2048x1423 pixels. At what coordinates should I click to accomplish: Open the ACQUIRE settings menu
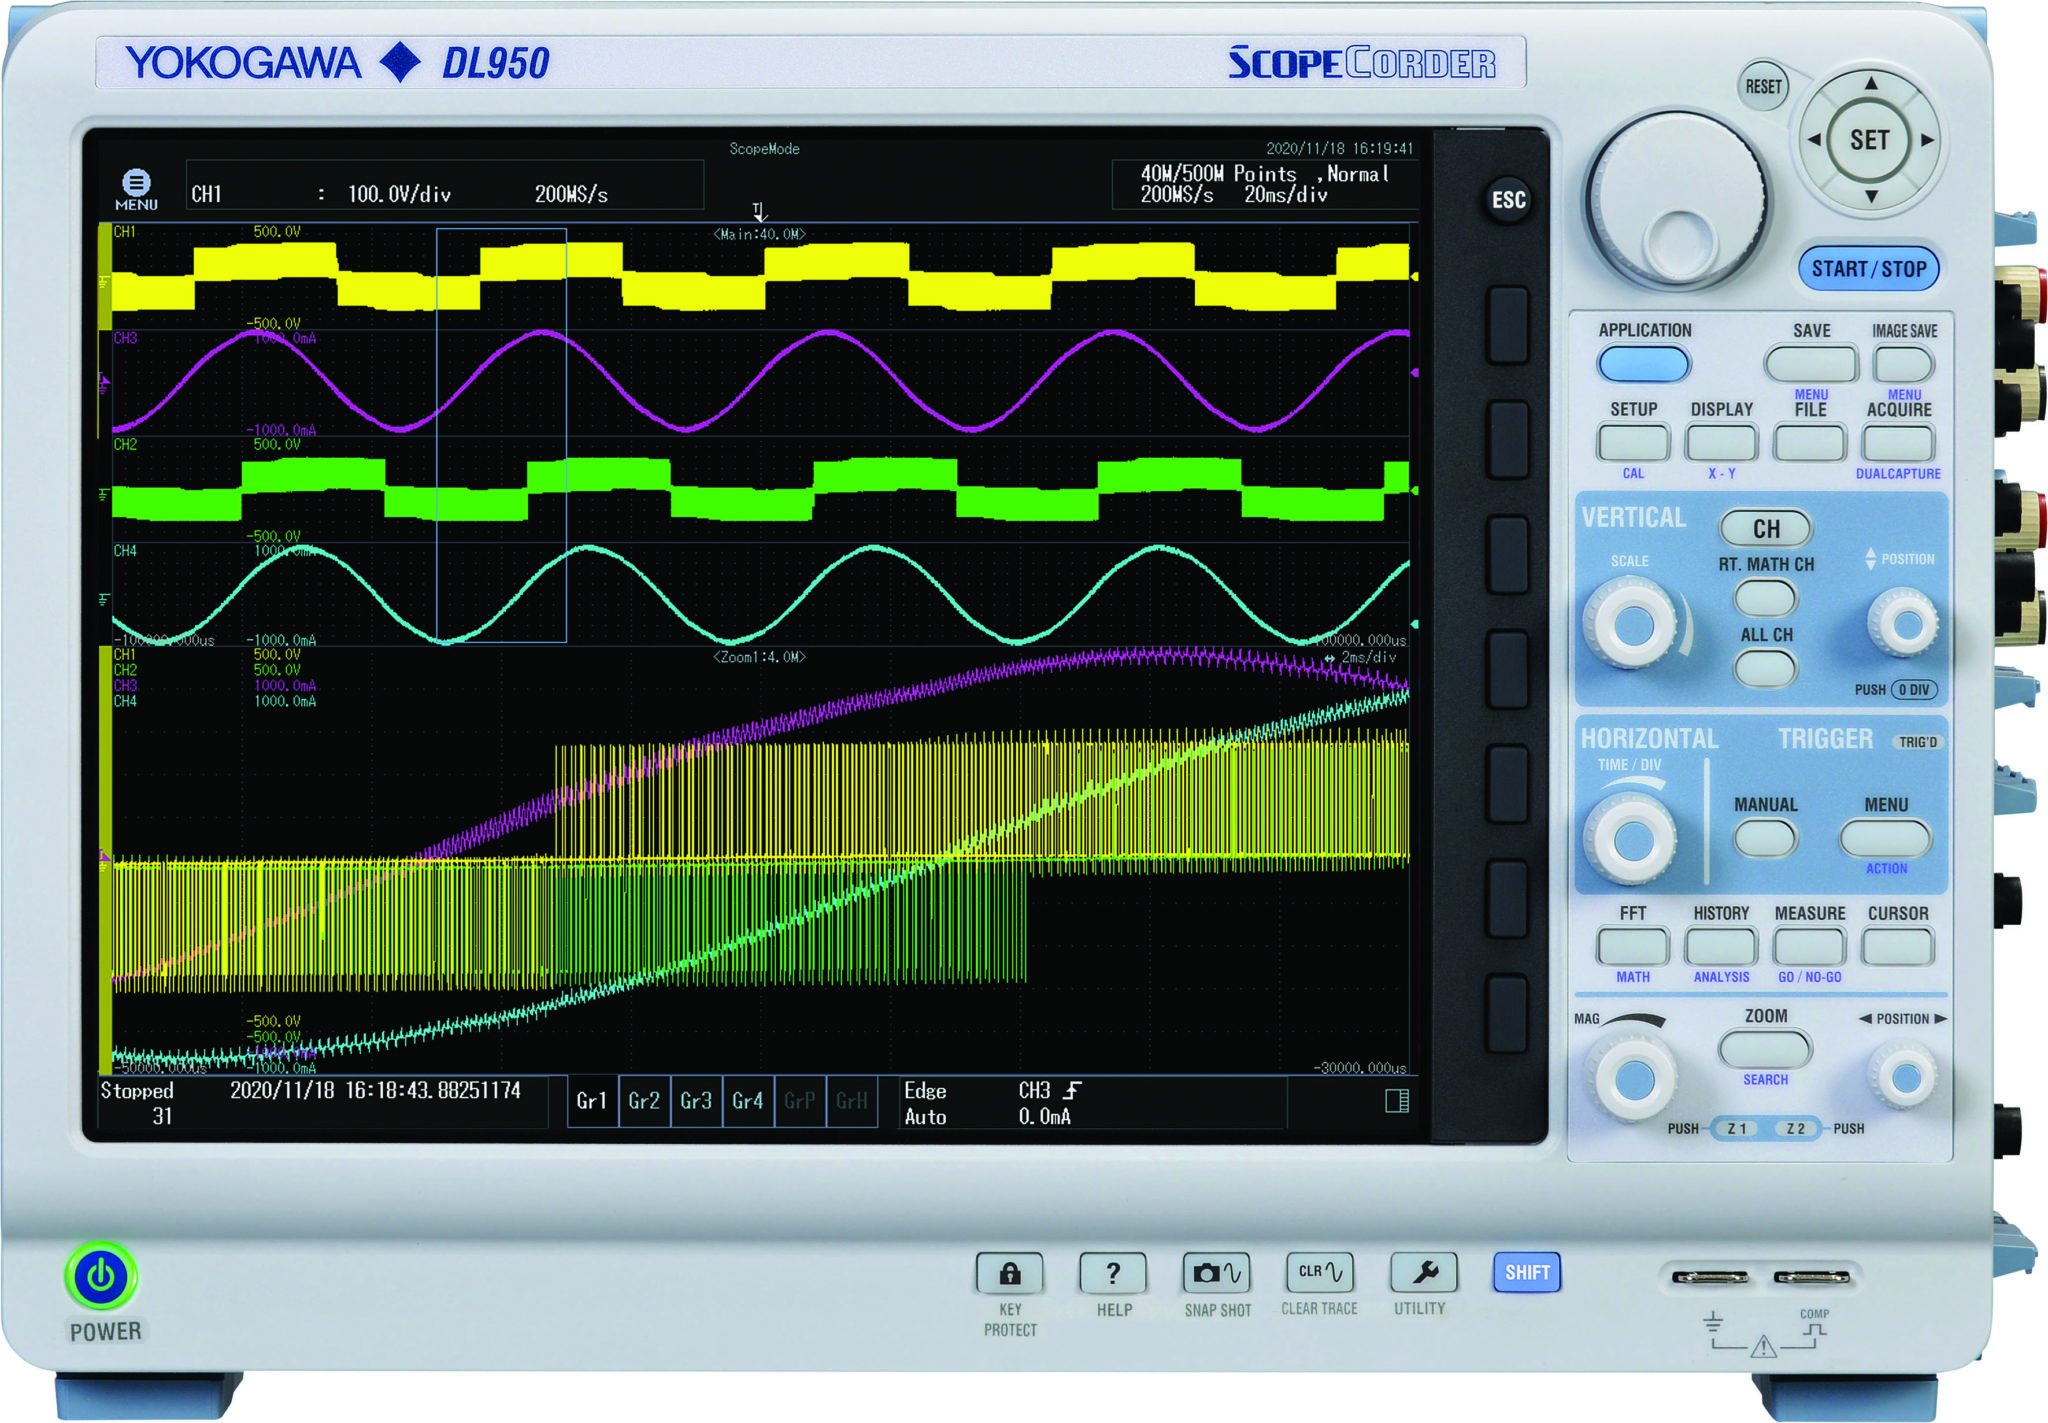[1898, 441]
